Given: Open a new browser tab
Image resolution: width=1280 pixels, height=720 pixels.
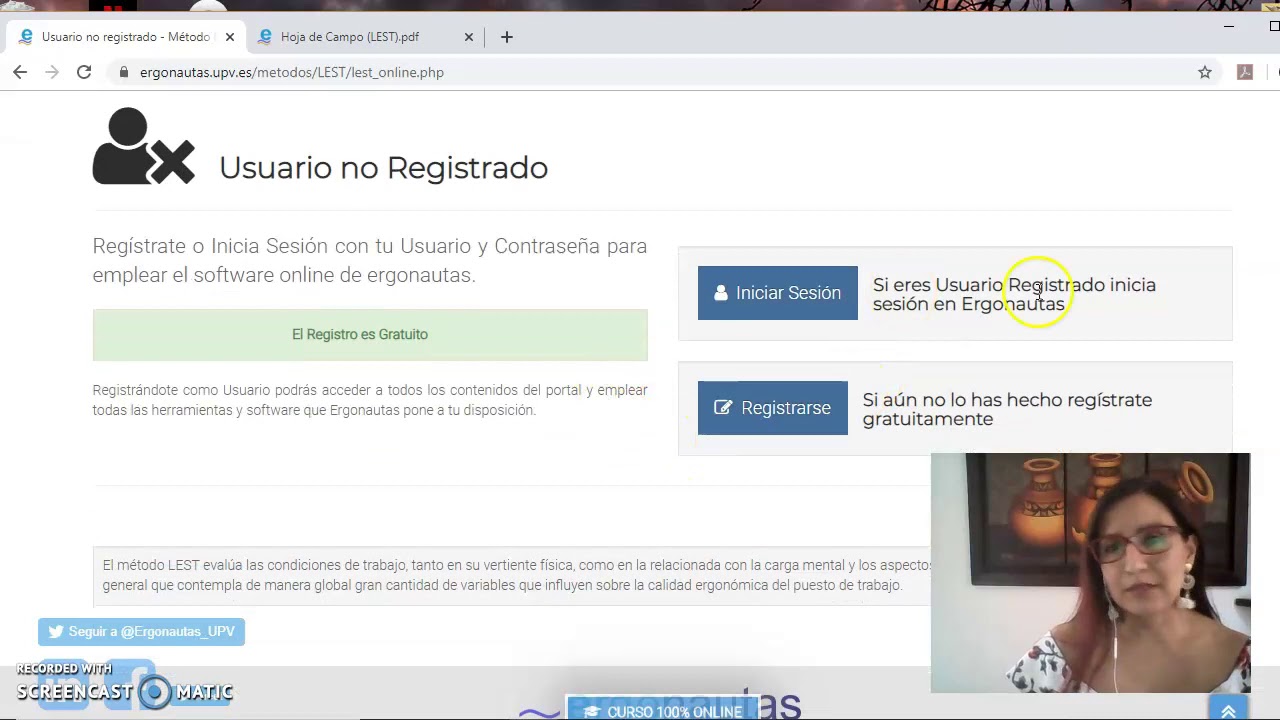Looking at the screenshot, I should [507, 37].
